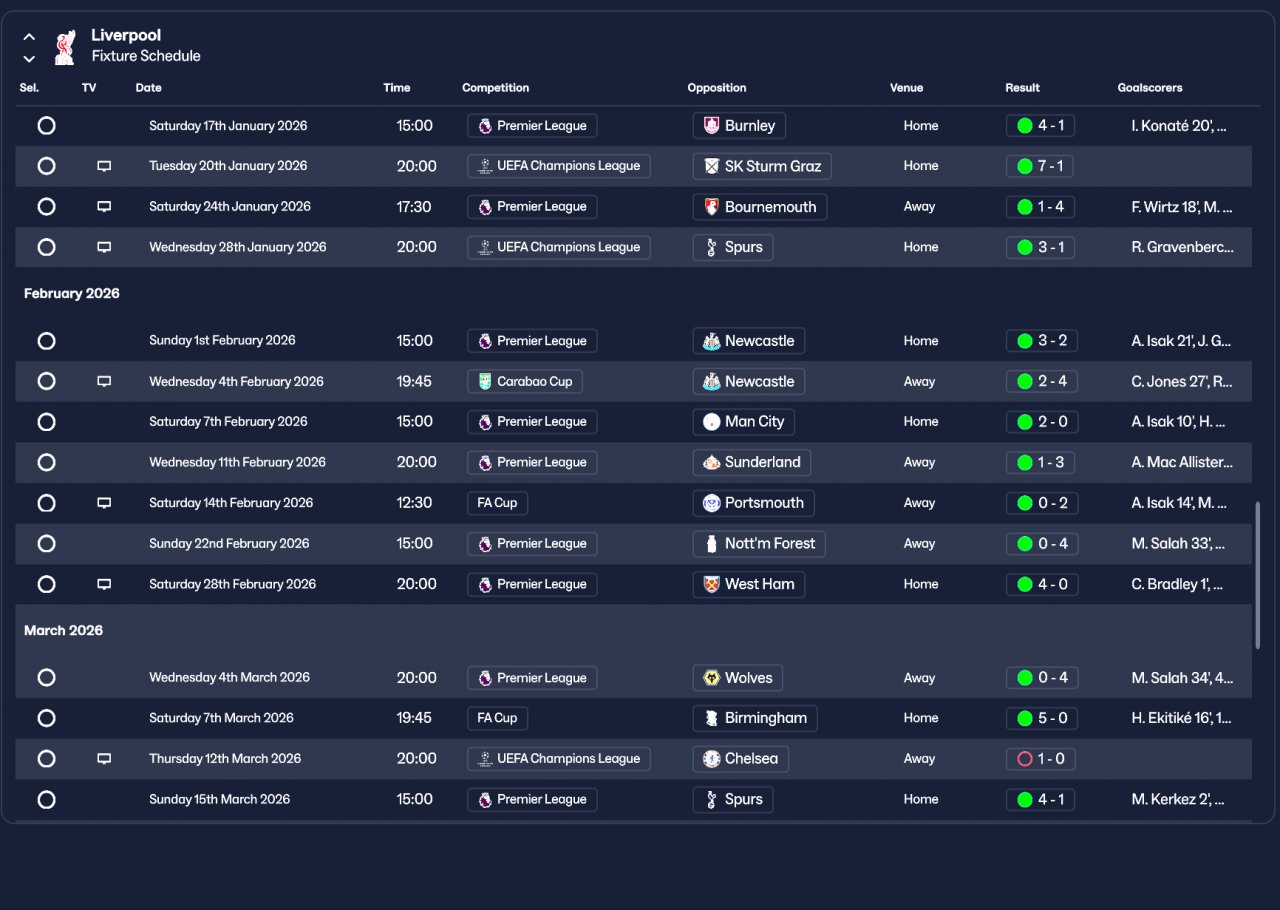This screenshot has width=1280, height=910.
Task: Sort by the Venue column header
Action: [907, 88]
